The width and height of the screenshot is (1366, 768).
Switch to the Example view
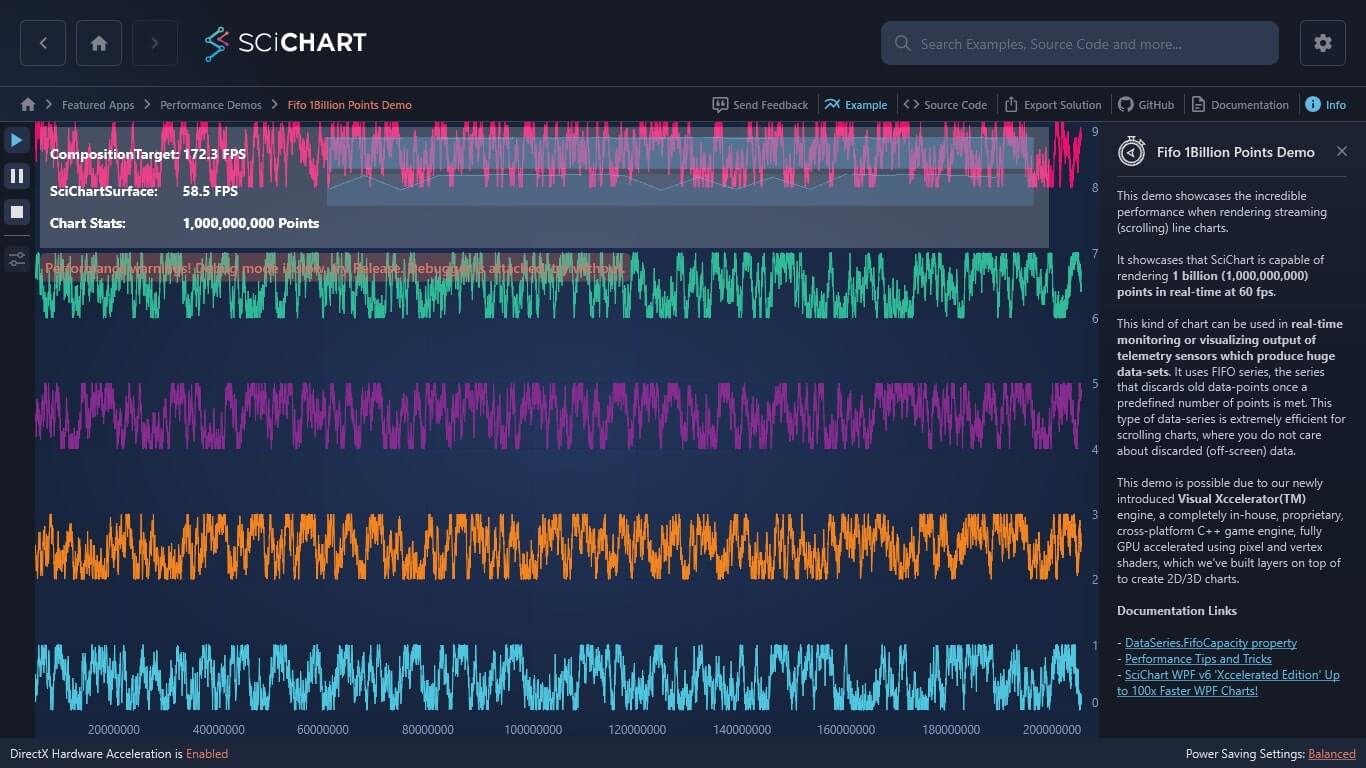click(x=856, y=104)
